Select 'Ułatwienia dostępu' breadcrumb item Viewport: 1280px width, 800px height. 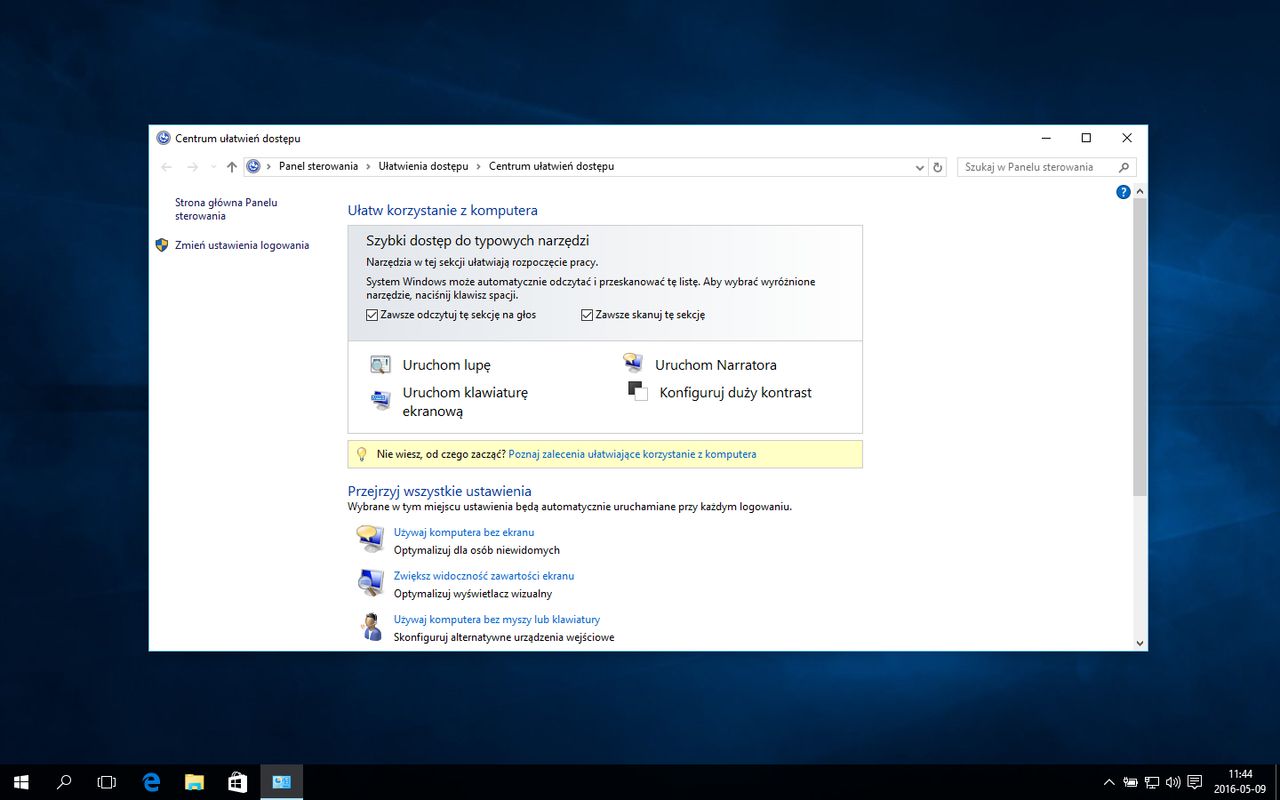point(423,167)
